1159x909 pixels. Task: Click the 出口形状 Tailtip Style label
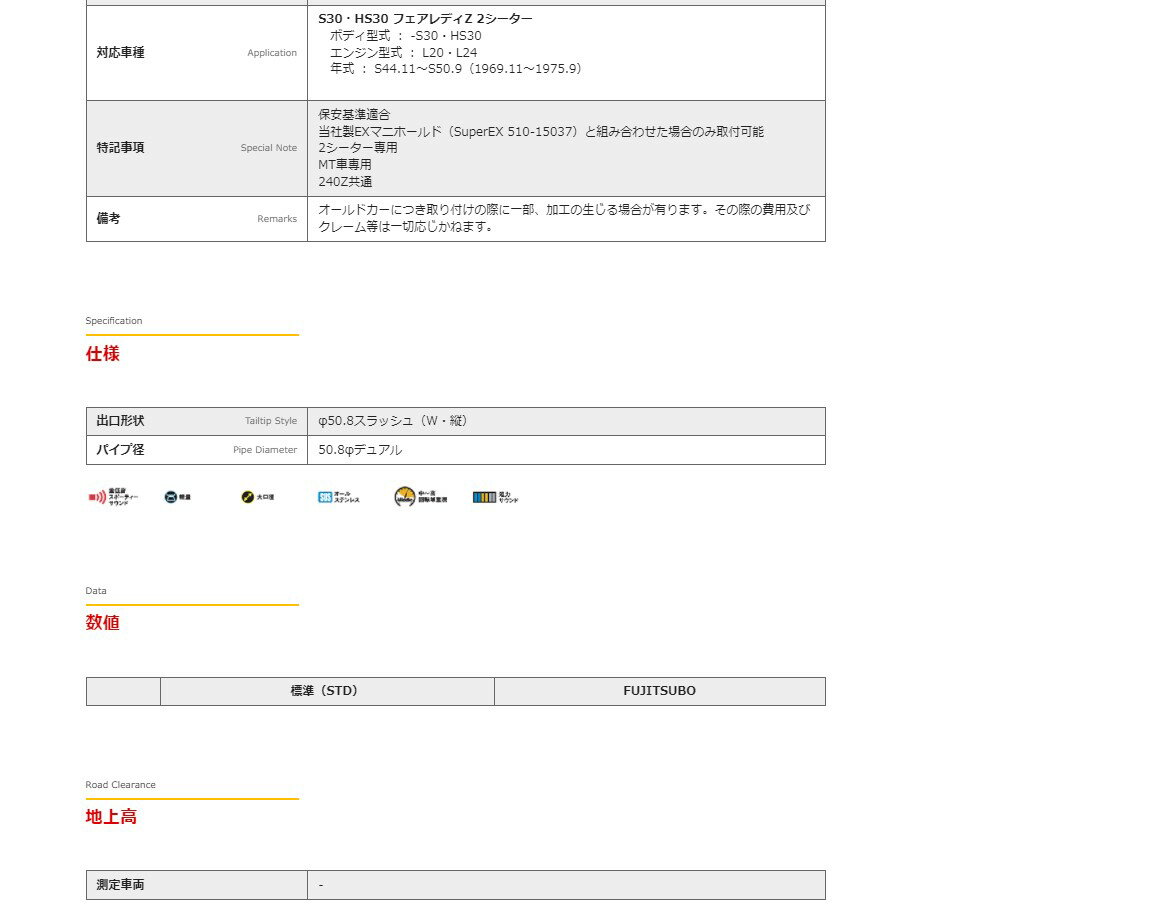121,421
